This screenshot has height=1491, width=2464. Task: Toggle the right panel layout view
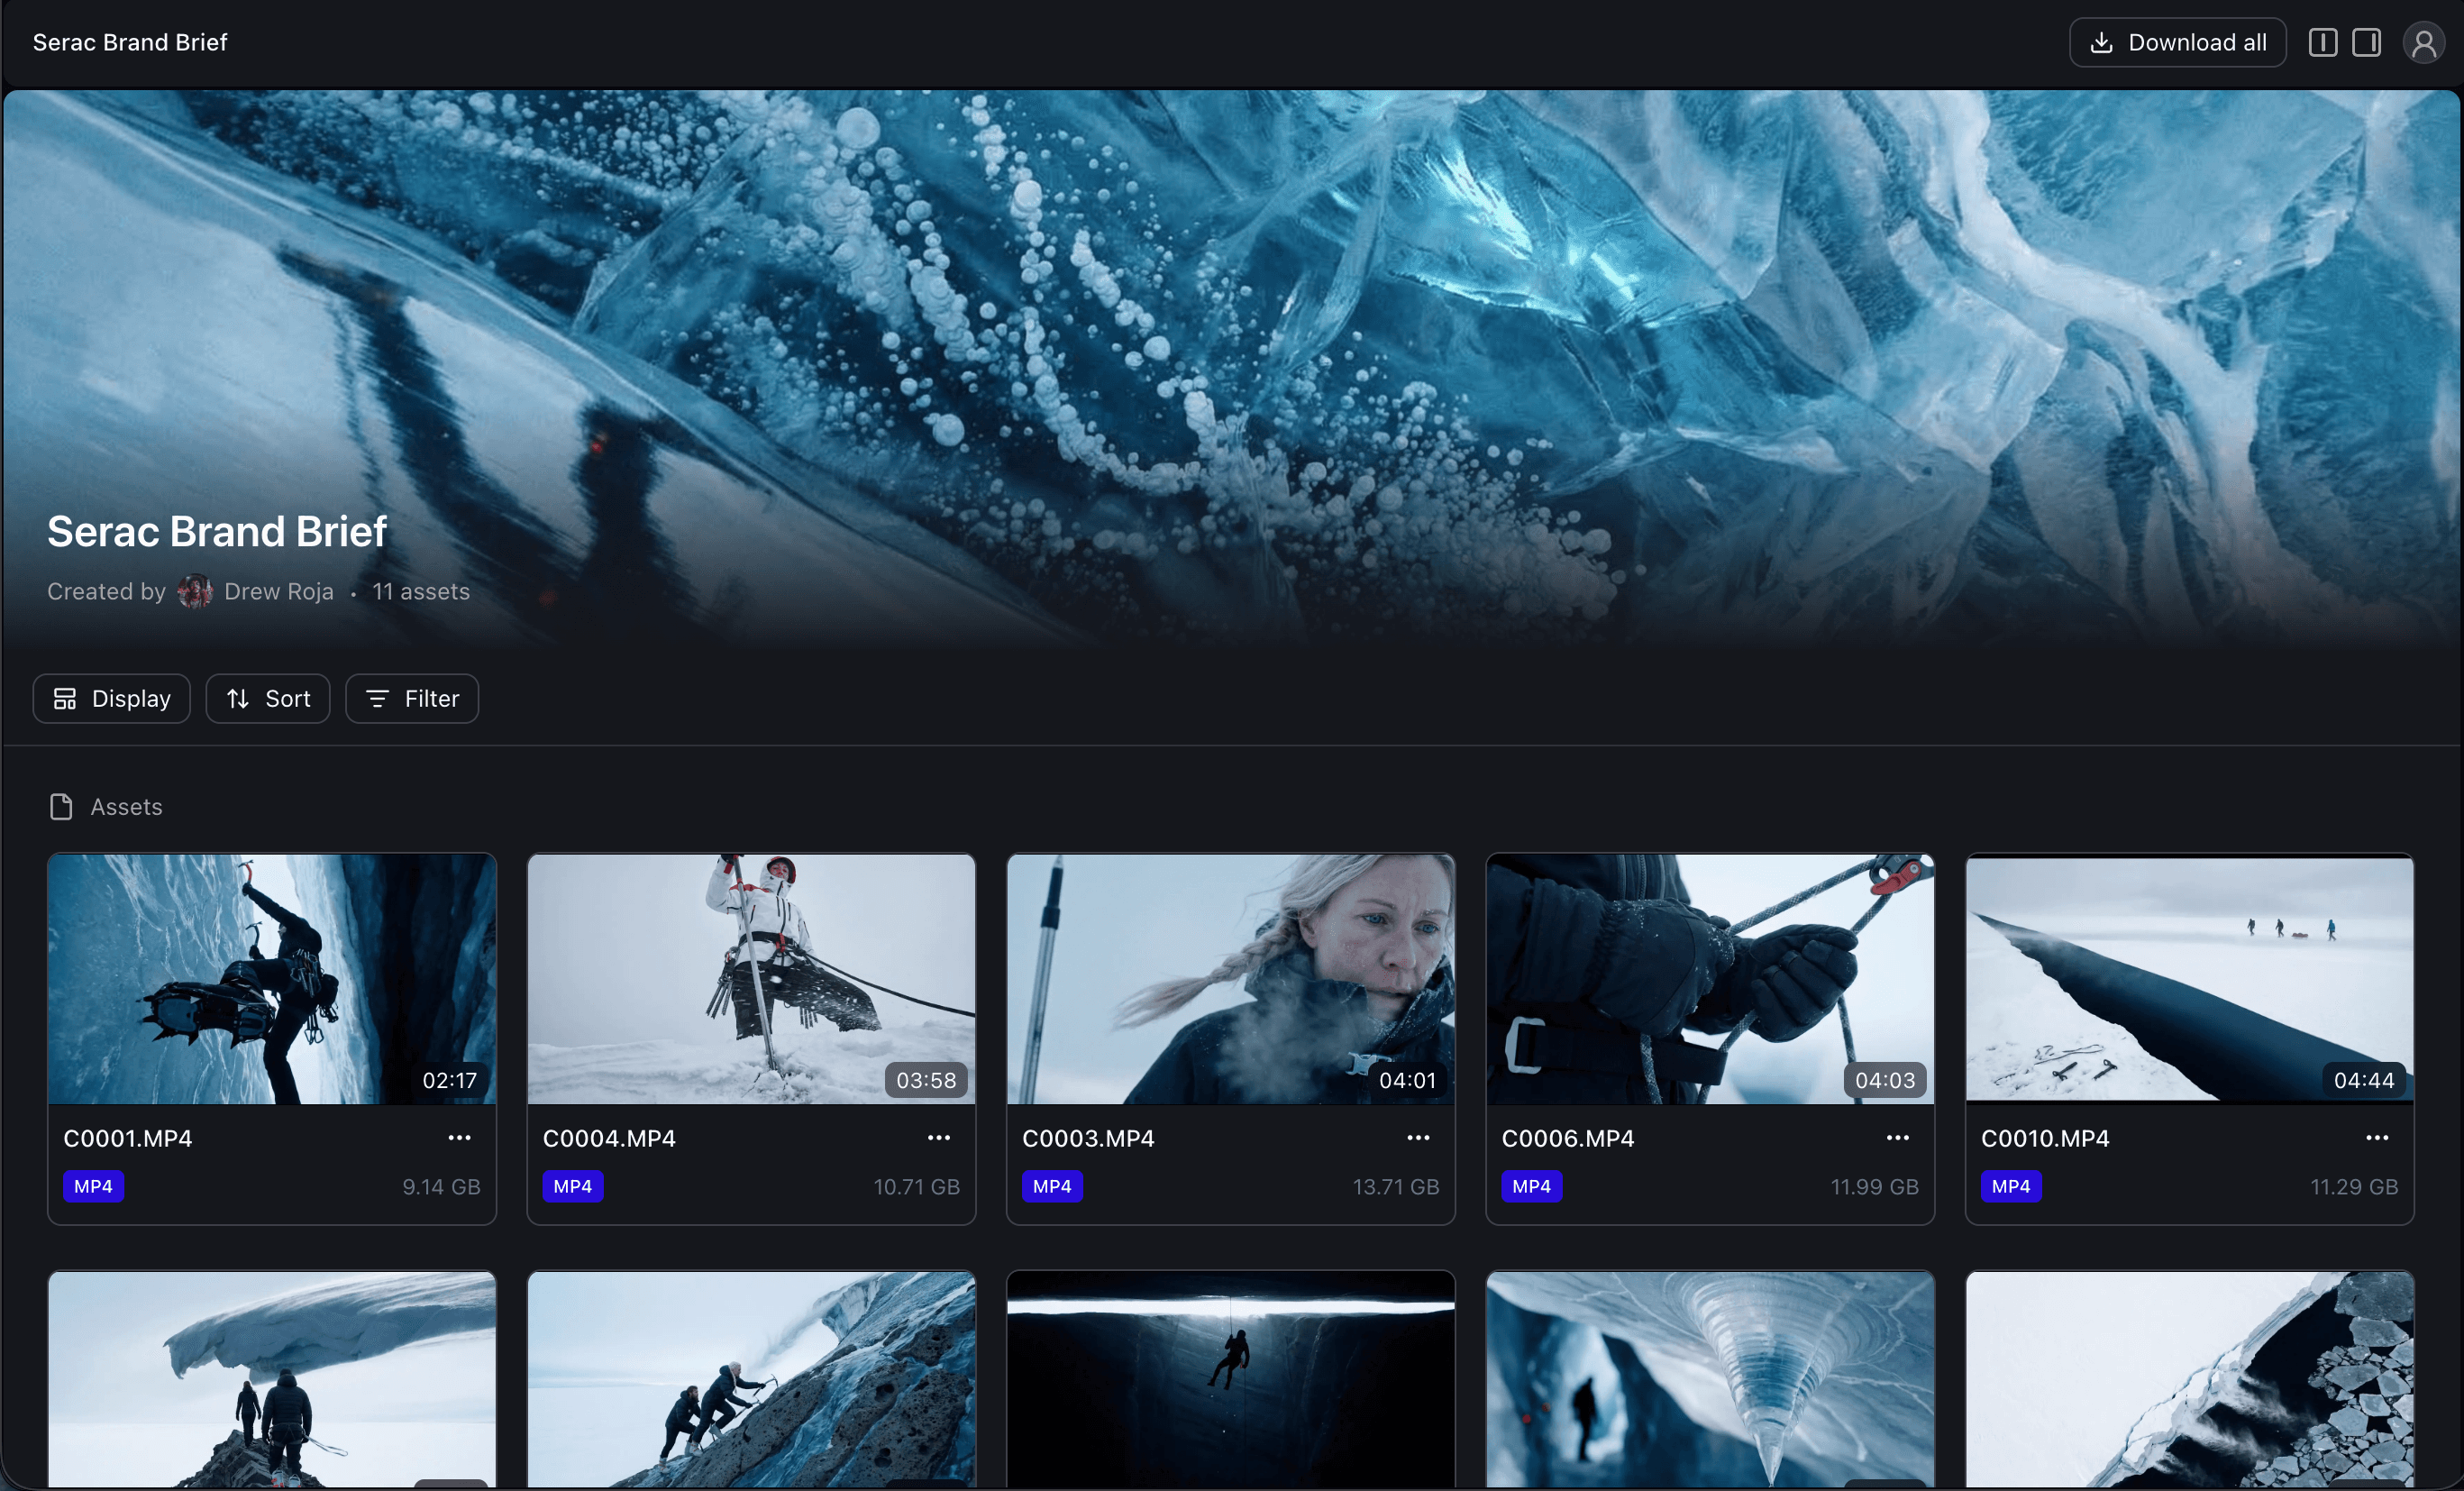(x=2368, y=42)
